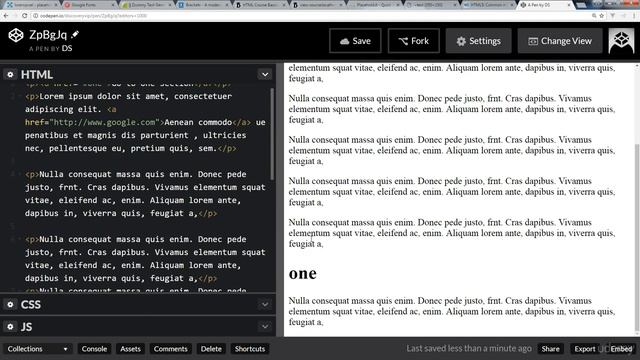Open the Console panel
The width and height of the screenshot is (640, 360).
pyautogui.click(x=94, y=349)
